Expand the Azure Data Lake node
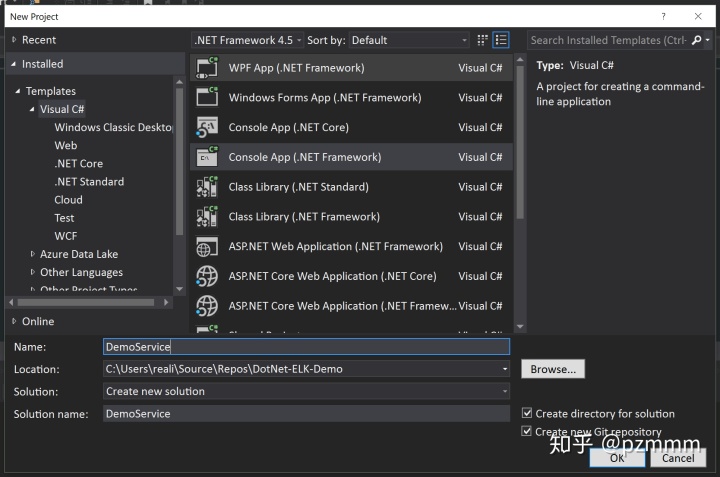The width and height of the screenshot is (720, 477). tap(32, 254)
